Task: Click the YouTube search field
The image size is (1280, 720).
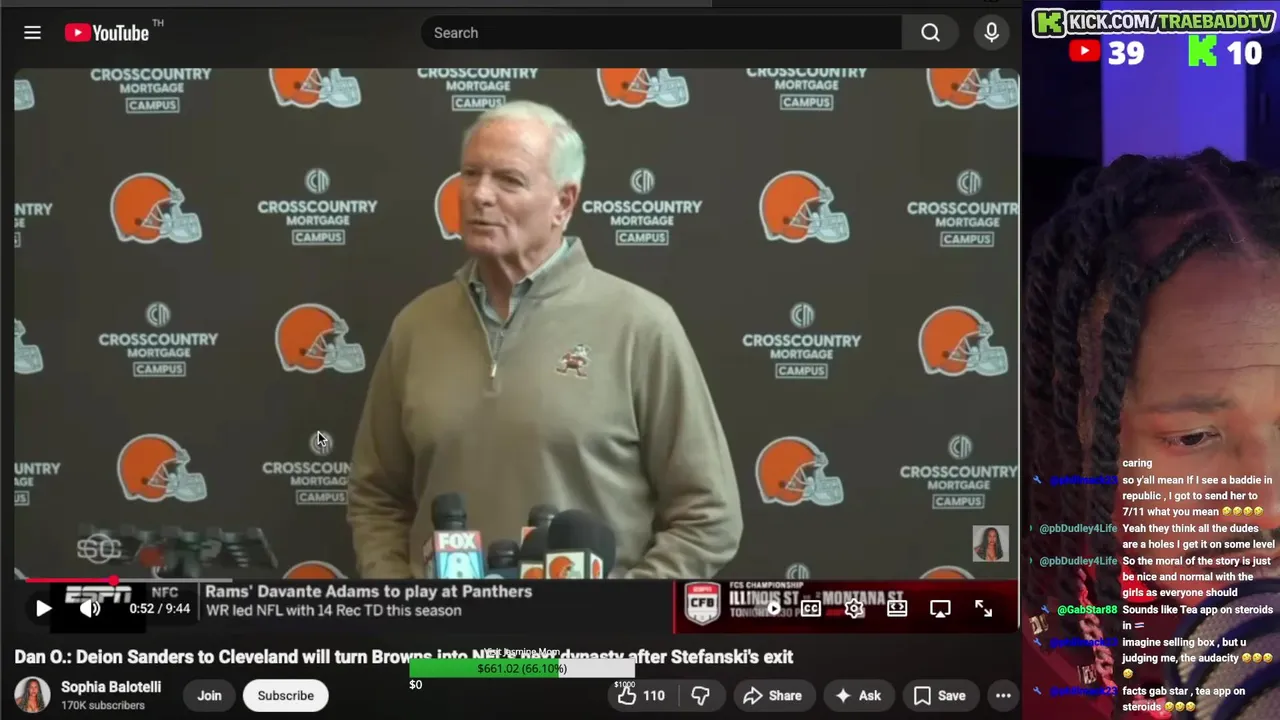Action: click(x=661, y=33)
